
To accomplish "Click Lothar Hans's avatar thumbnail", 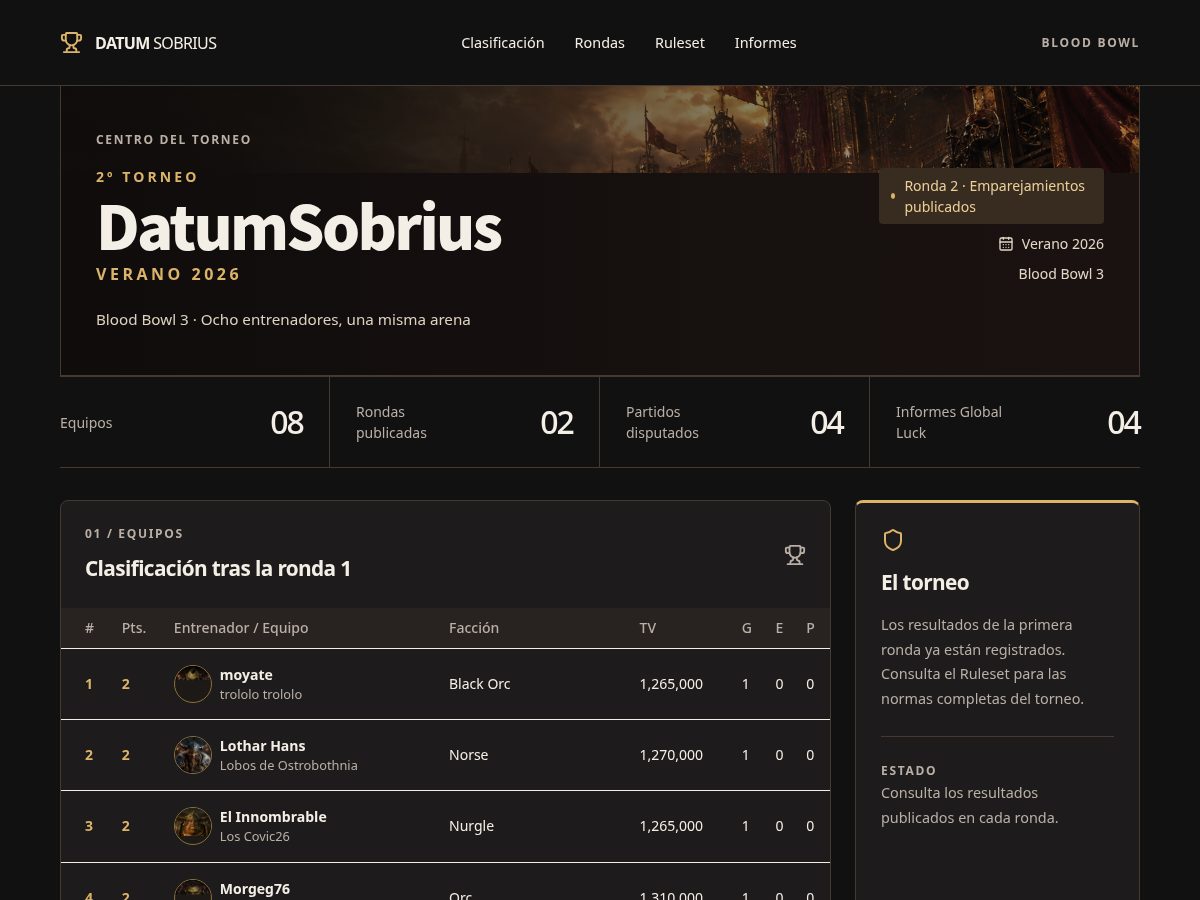I will click(x=193, y=755).
